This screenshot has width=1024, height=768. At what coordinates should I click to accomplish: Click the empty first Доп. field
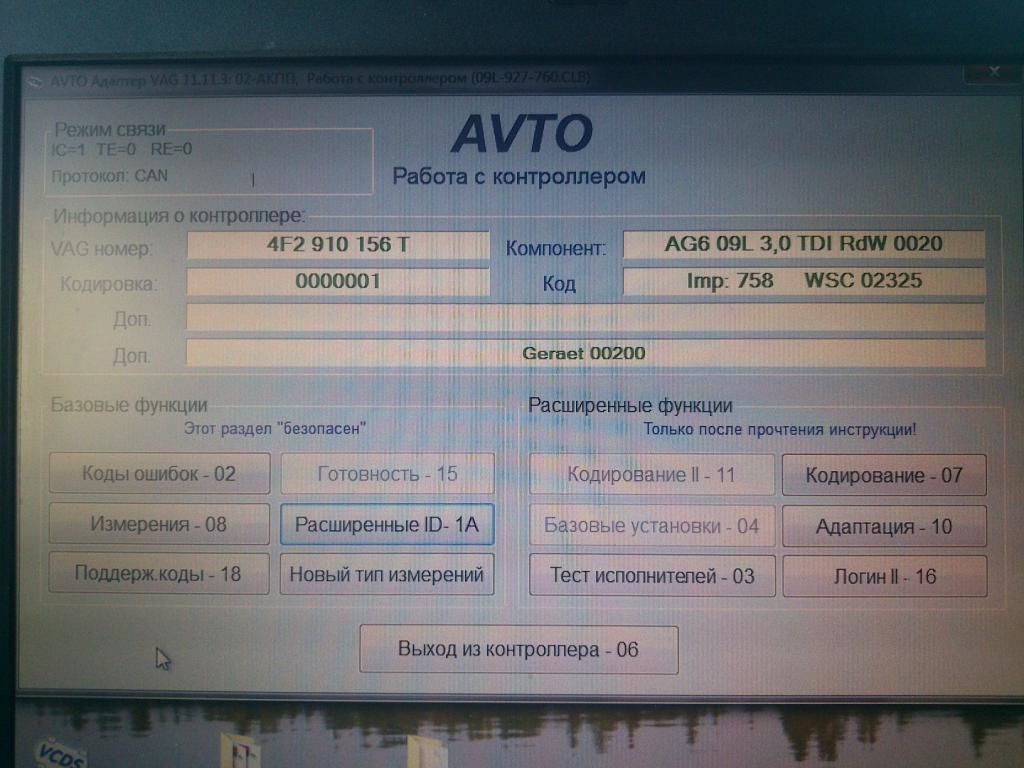click(586, 317)
